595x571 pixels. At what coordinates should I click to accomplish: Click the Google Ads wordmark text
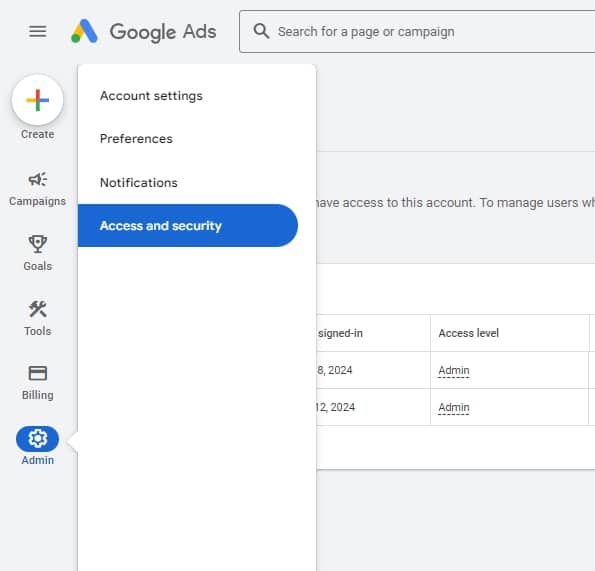click(x=163, y=32)
